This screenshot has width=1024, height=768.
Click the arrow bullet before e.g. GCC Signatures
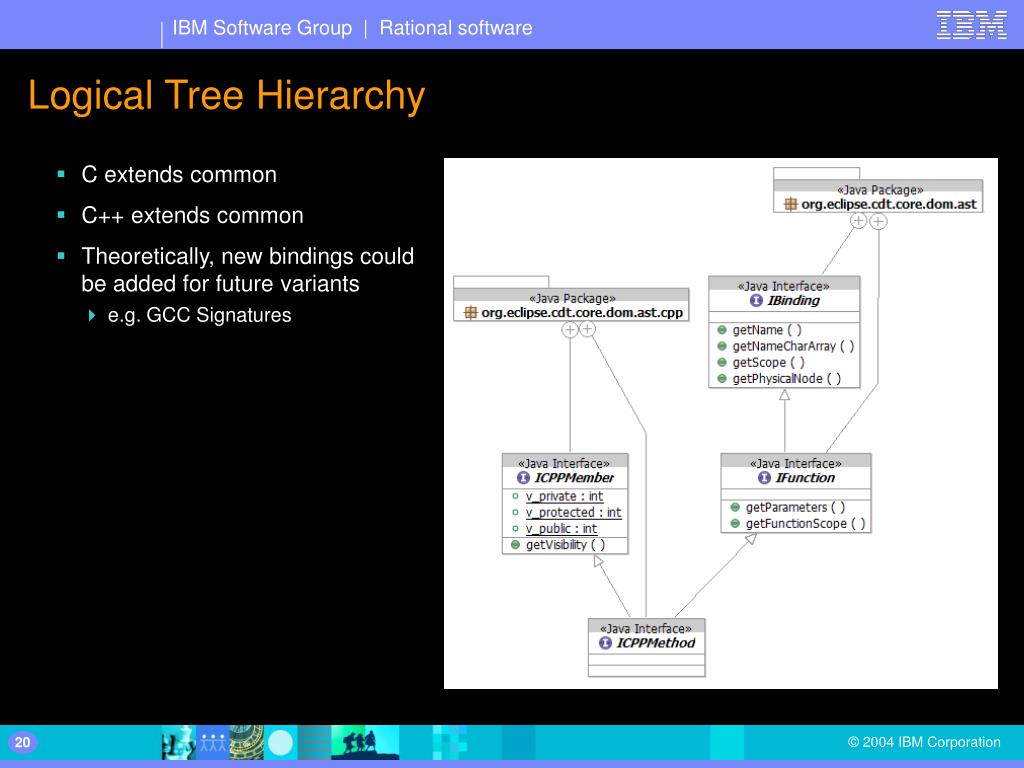92,315
